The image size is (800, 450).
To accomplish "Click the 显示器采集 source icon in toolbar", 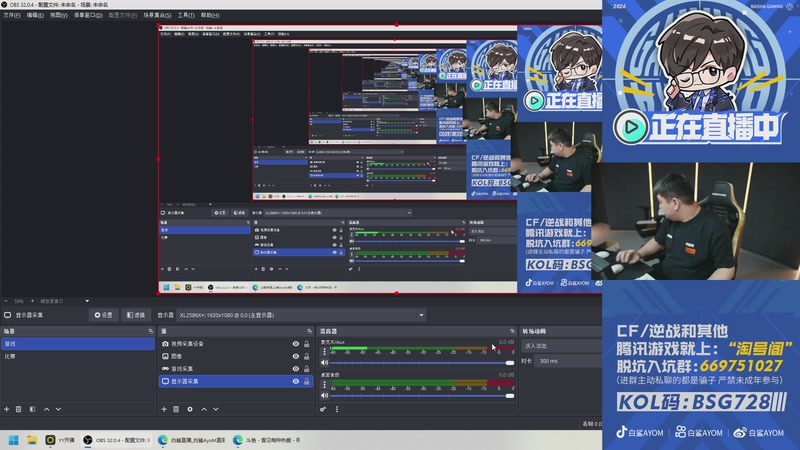I will pyautogui.click(x=8, y=315).
